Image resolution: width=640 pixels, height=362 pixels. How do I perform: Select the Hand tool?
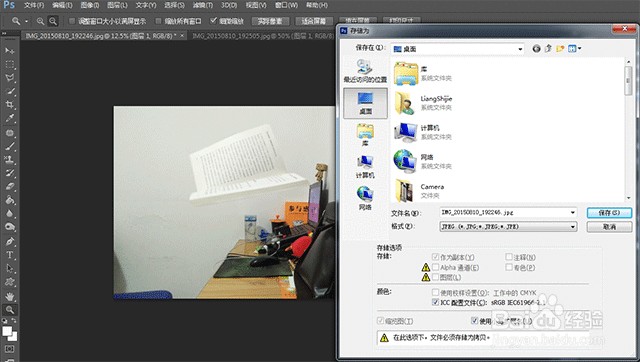point(9,296)
